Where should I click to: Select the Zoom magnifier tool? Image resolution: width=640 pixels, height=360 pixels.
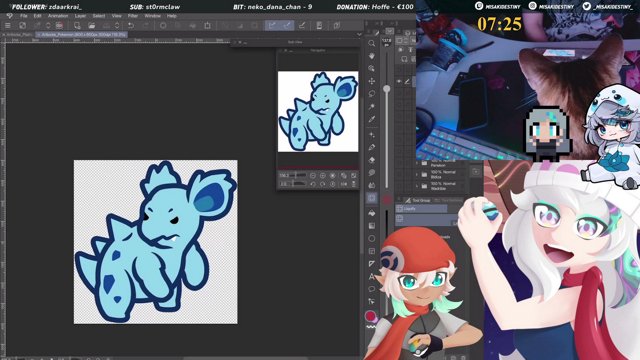(371, 43)
